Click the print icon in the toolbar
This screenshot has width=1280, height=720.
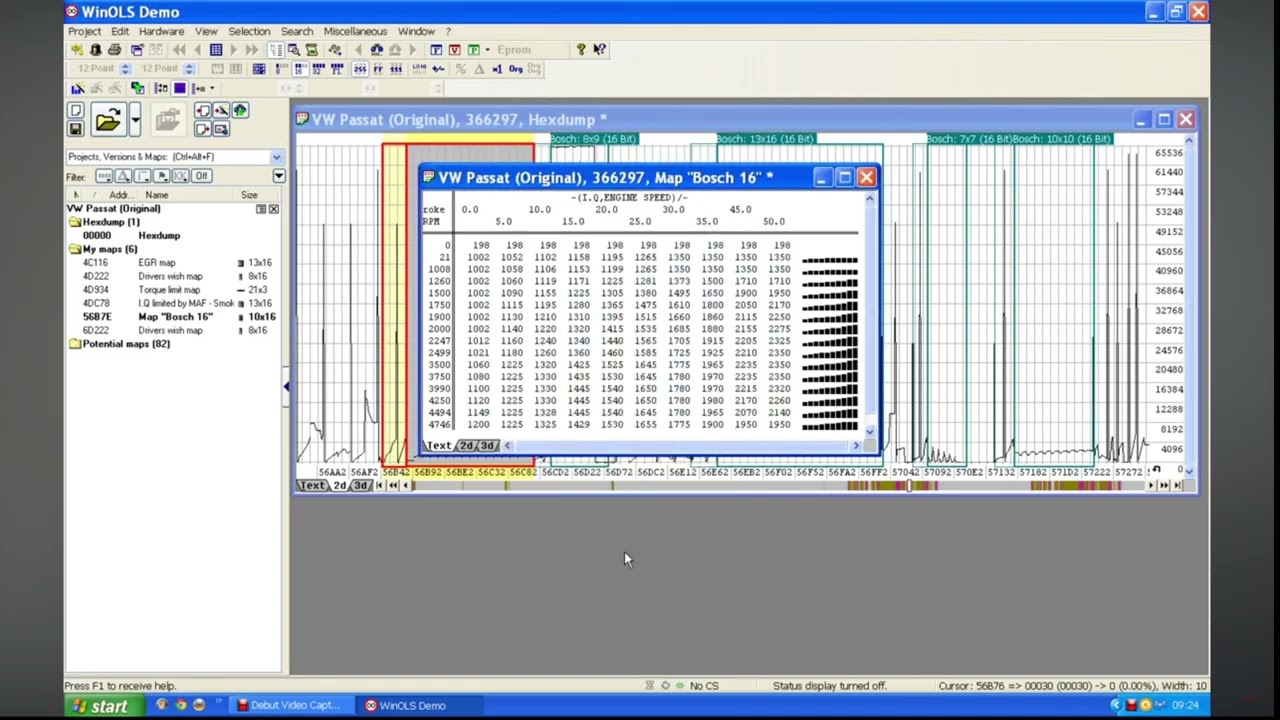114,50
